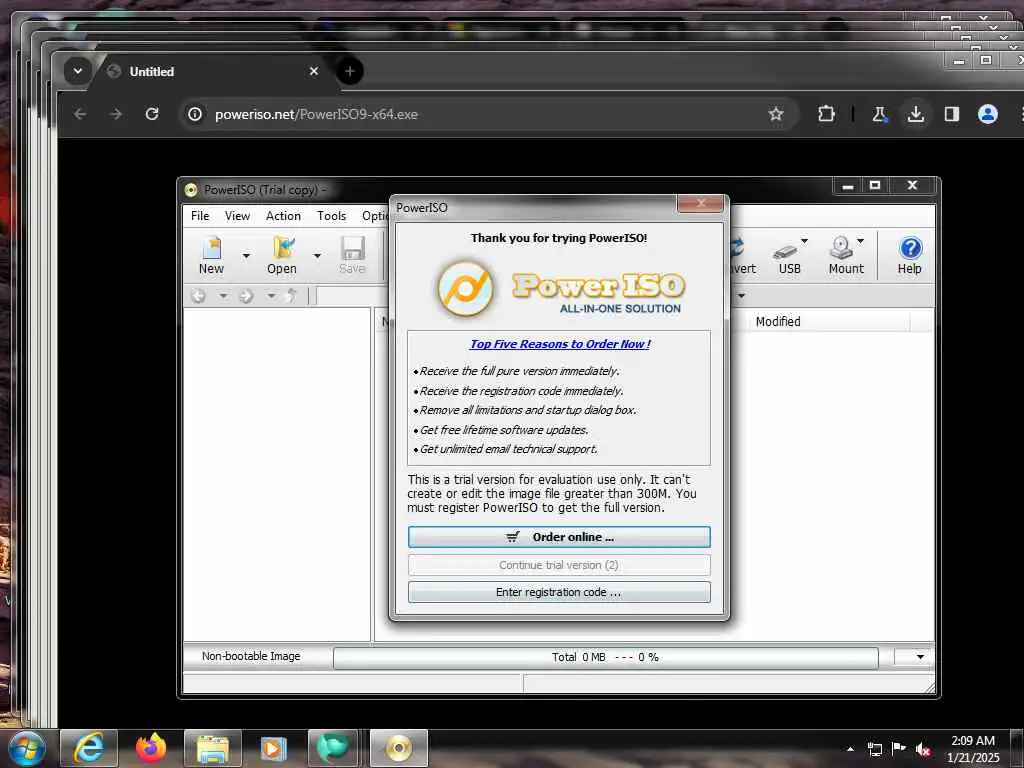Click the site information icon in address bar
Viewport: 1024px width, 768px height.
(x=195, y=114)
